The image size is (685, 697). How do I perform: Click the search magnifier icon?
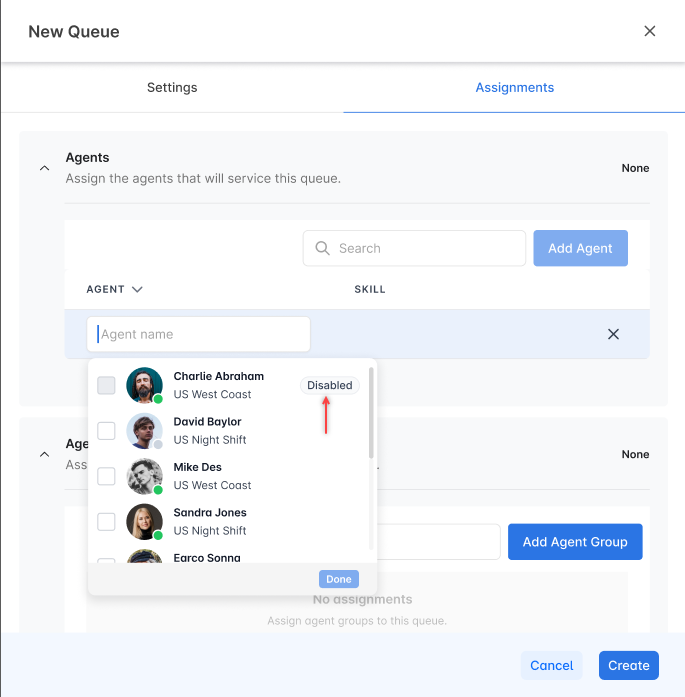coord(322,248)
